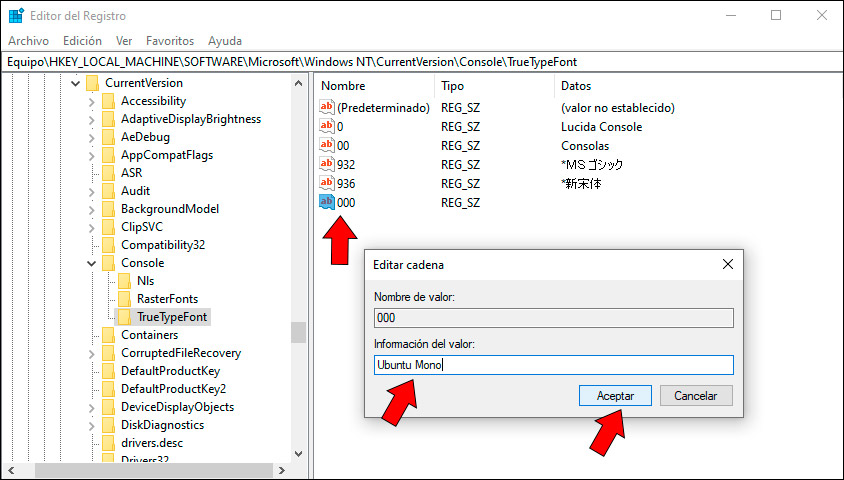Close the Editar cadena dialog

tap(728, 264)
